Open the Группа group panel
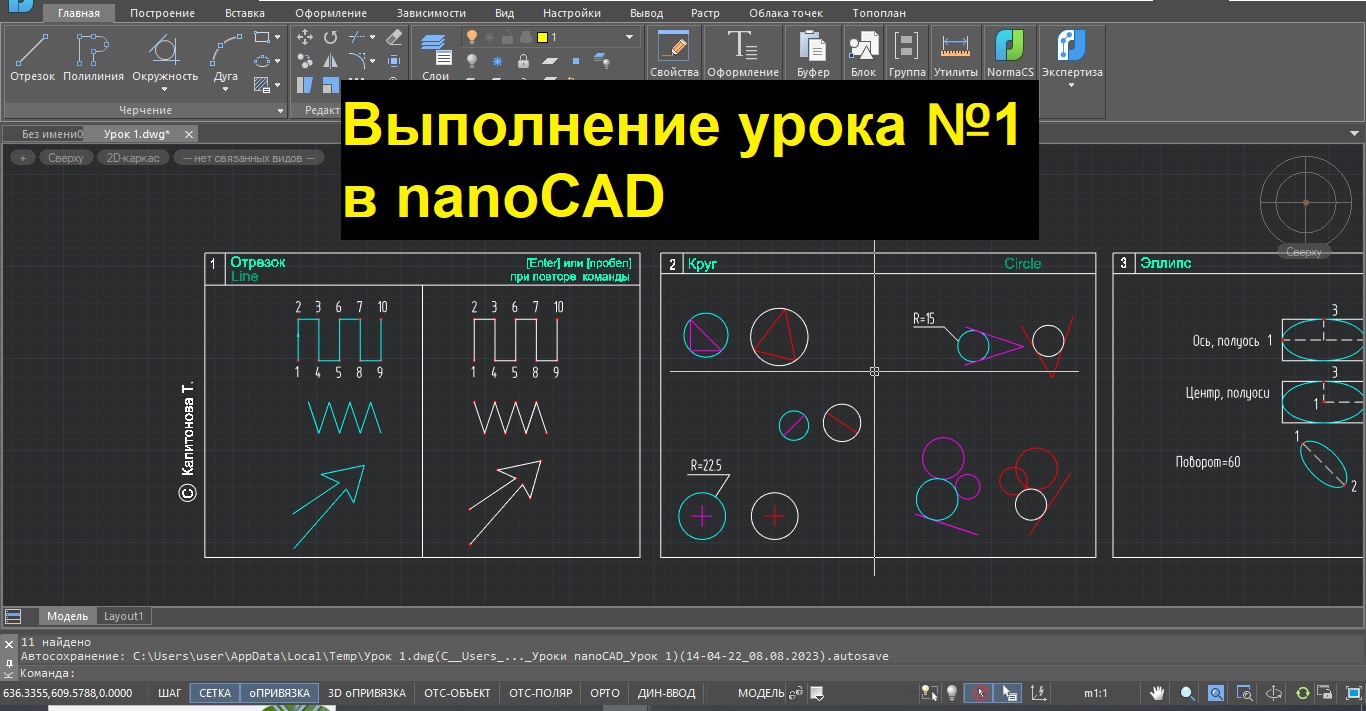This screenshot has height=711, width=1366. [907, 54]
